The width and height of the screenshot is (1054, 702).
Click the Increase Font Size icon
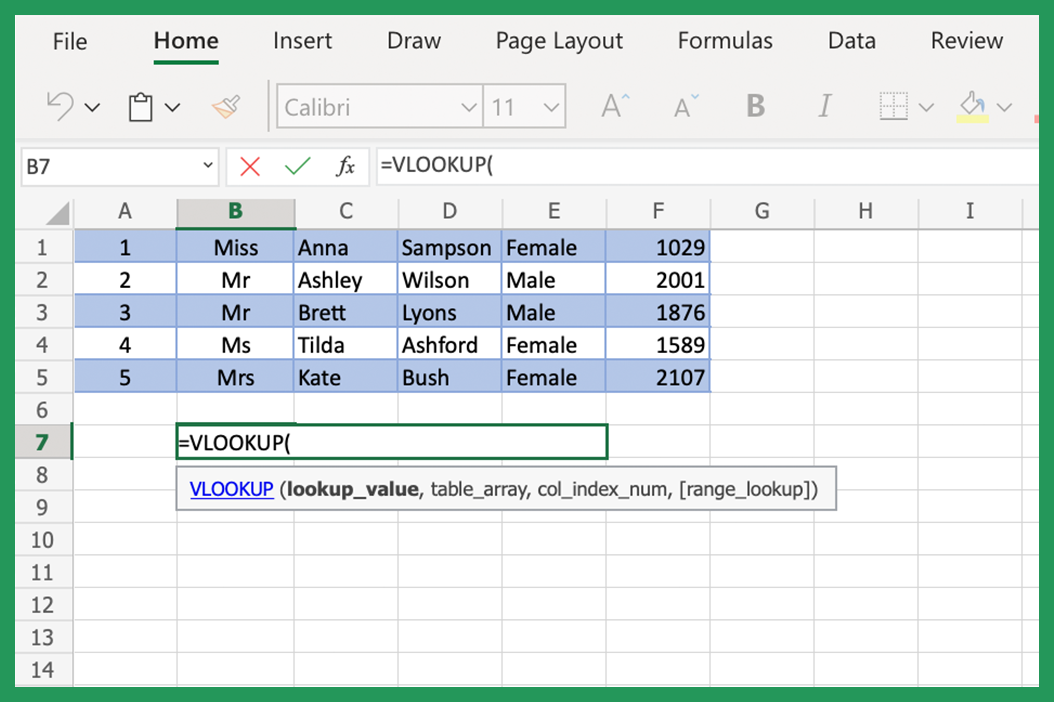pyautogui.click(x=614, y=103)
